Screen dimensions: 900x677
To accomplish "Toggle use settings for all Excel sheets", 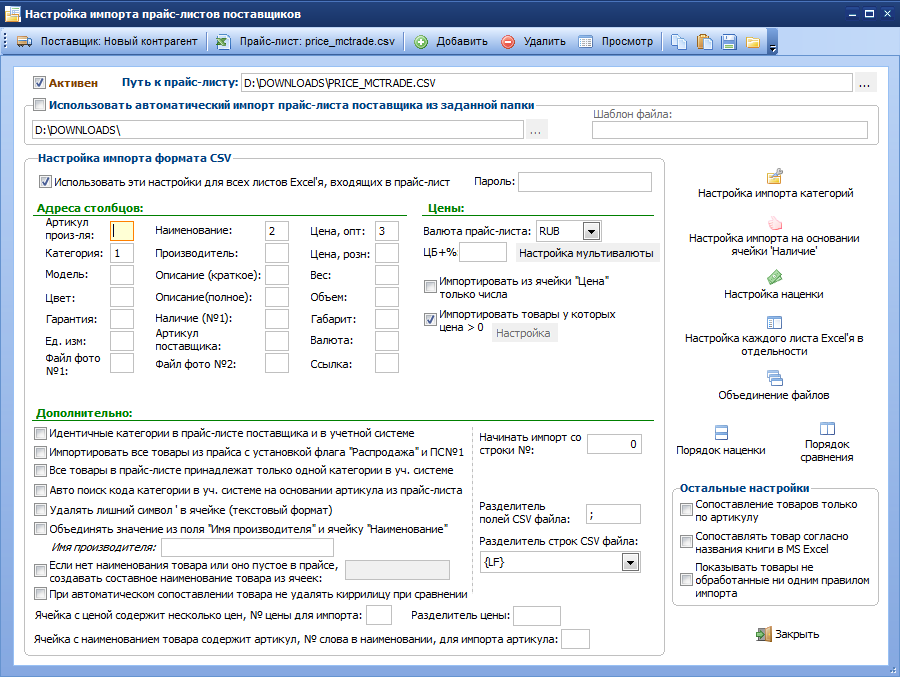I will click(45, 182).
